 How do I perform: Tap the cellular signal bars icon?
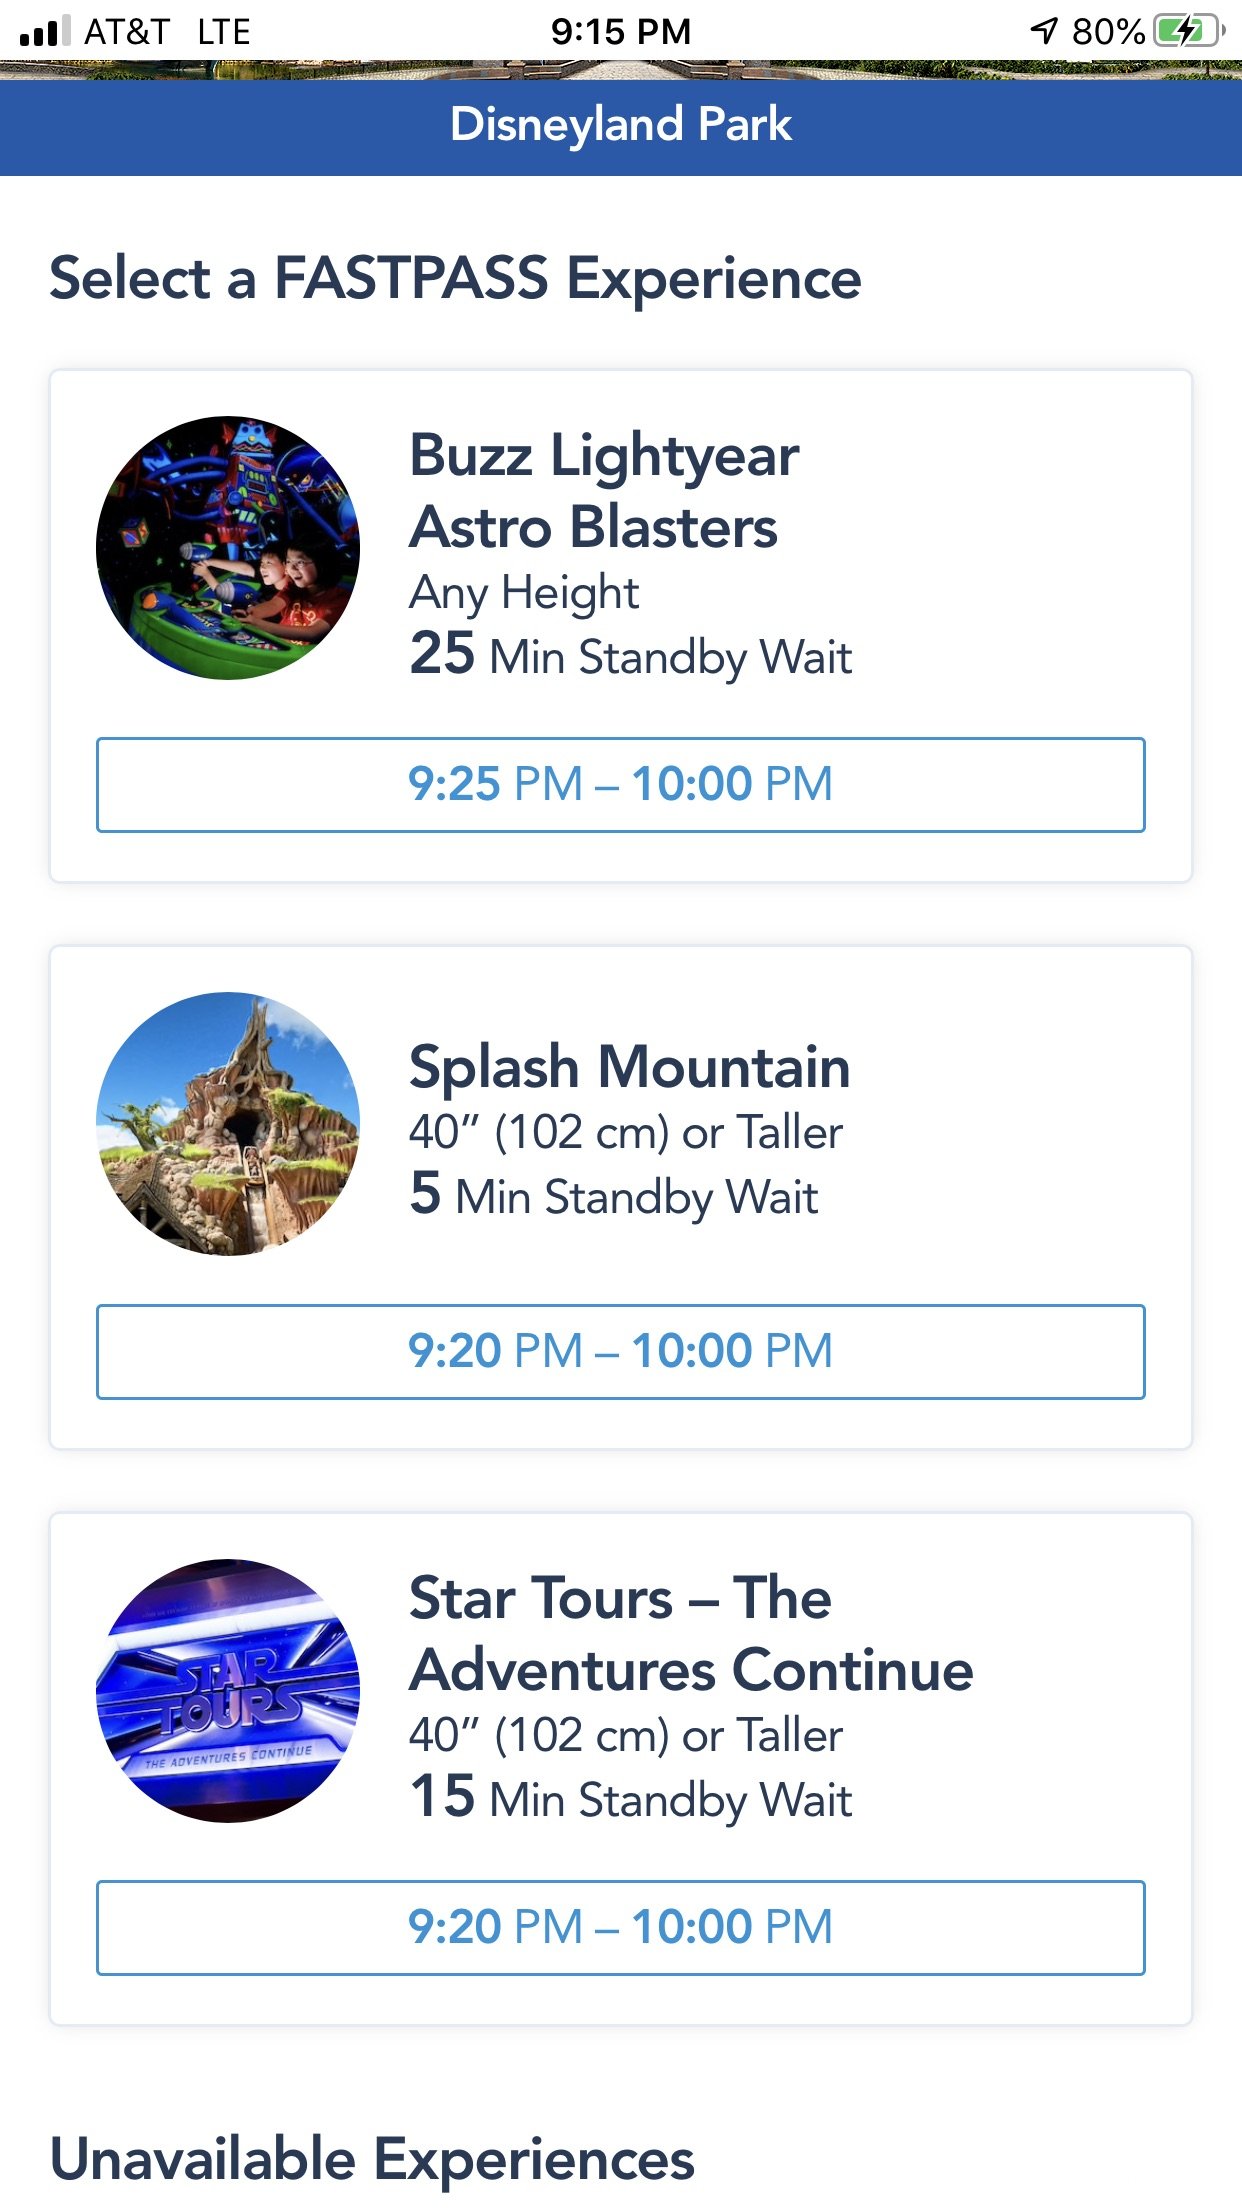point(45,31)
